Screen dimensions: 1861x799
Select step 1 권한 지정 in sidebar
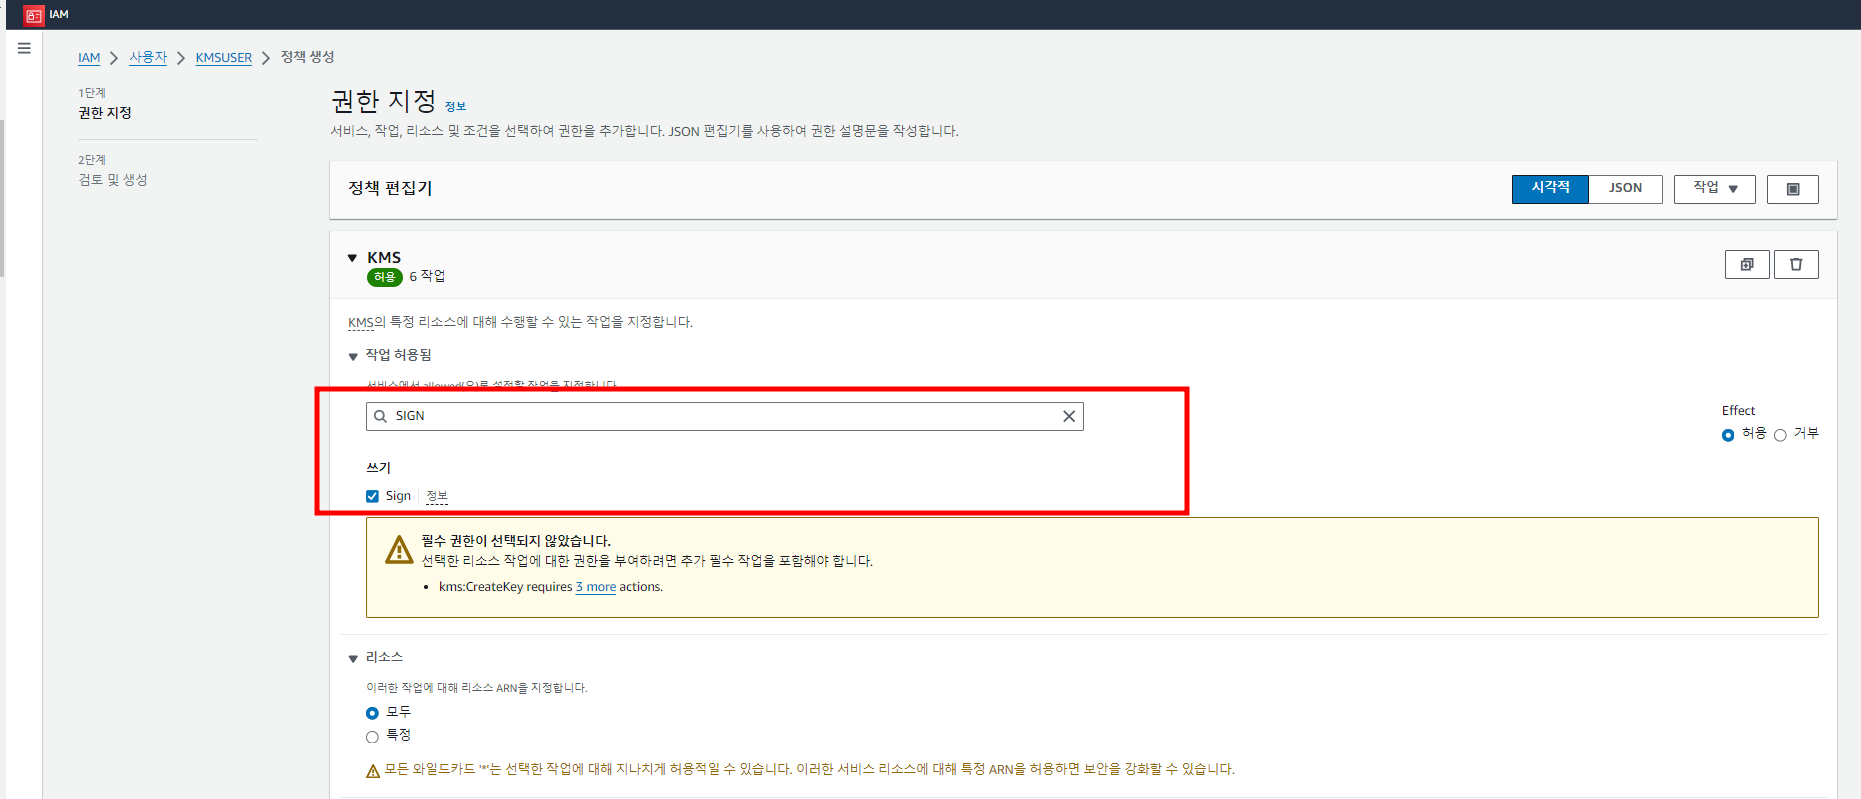pos(105,113)
